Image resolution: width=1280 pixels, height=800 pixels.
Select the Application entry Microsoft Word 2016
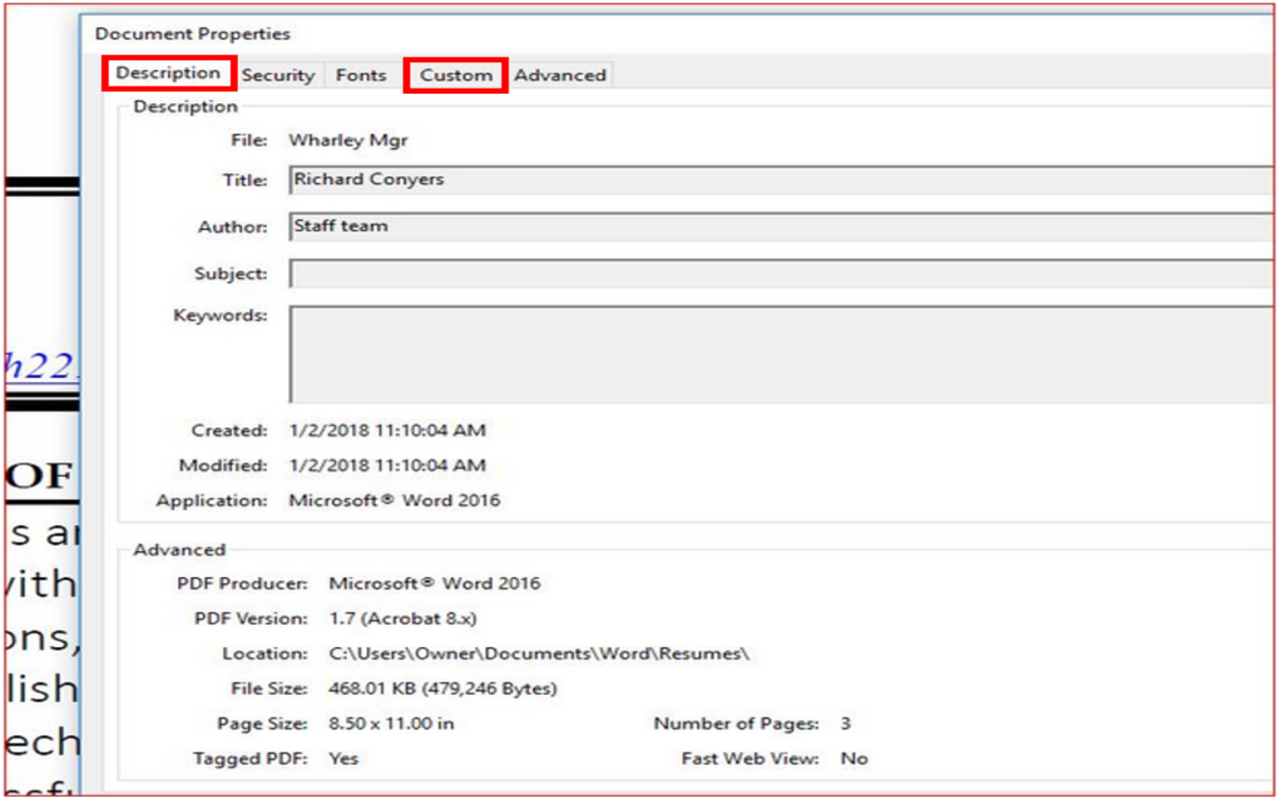(394, 500)
